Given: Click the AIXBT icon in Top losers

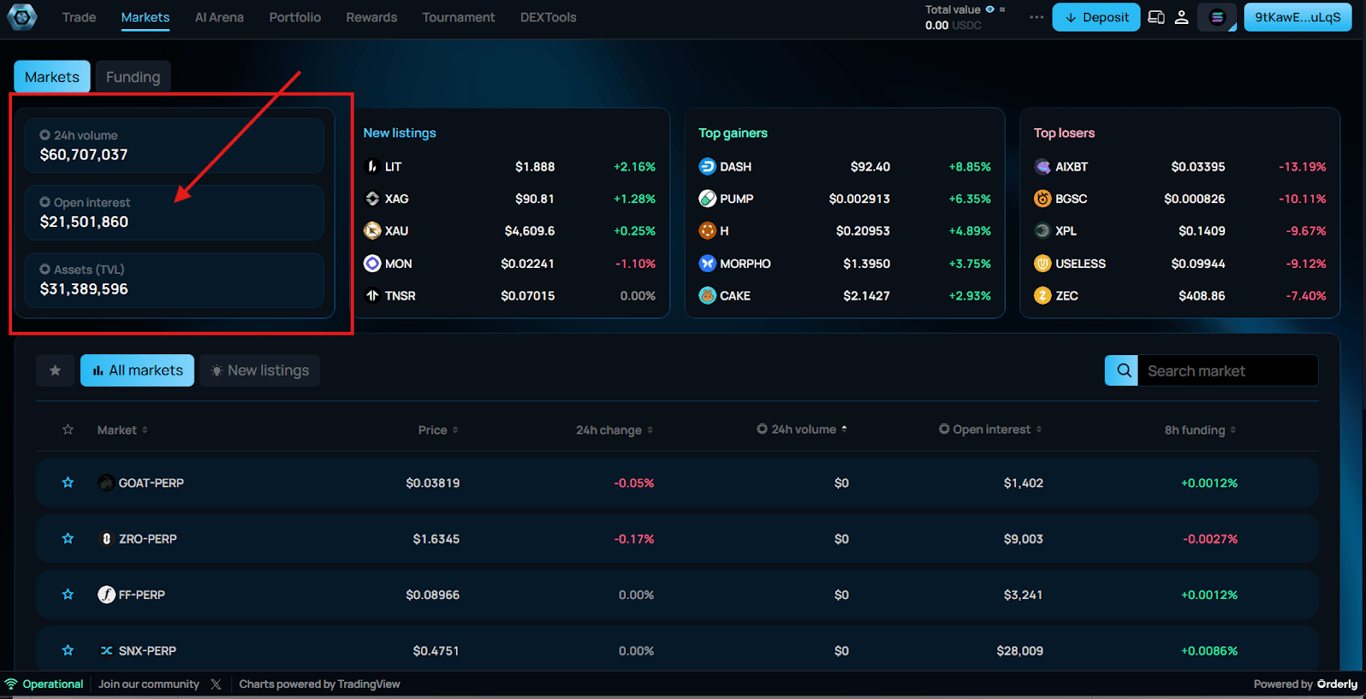Looking at the screenshot, I should [x=1042, y=167].
